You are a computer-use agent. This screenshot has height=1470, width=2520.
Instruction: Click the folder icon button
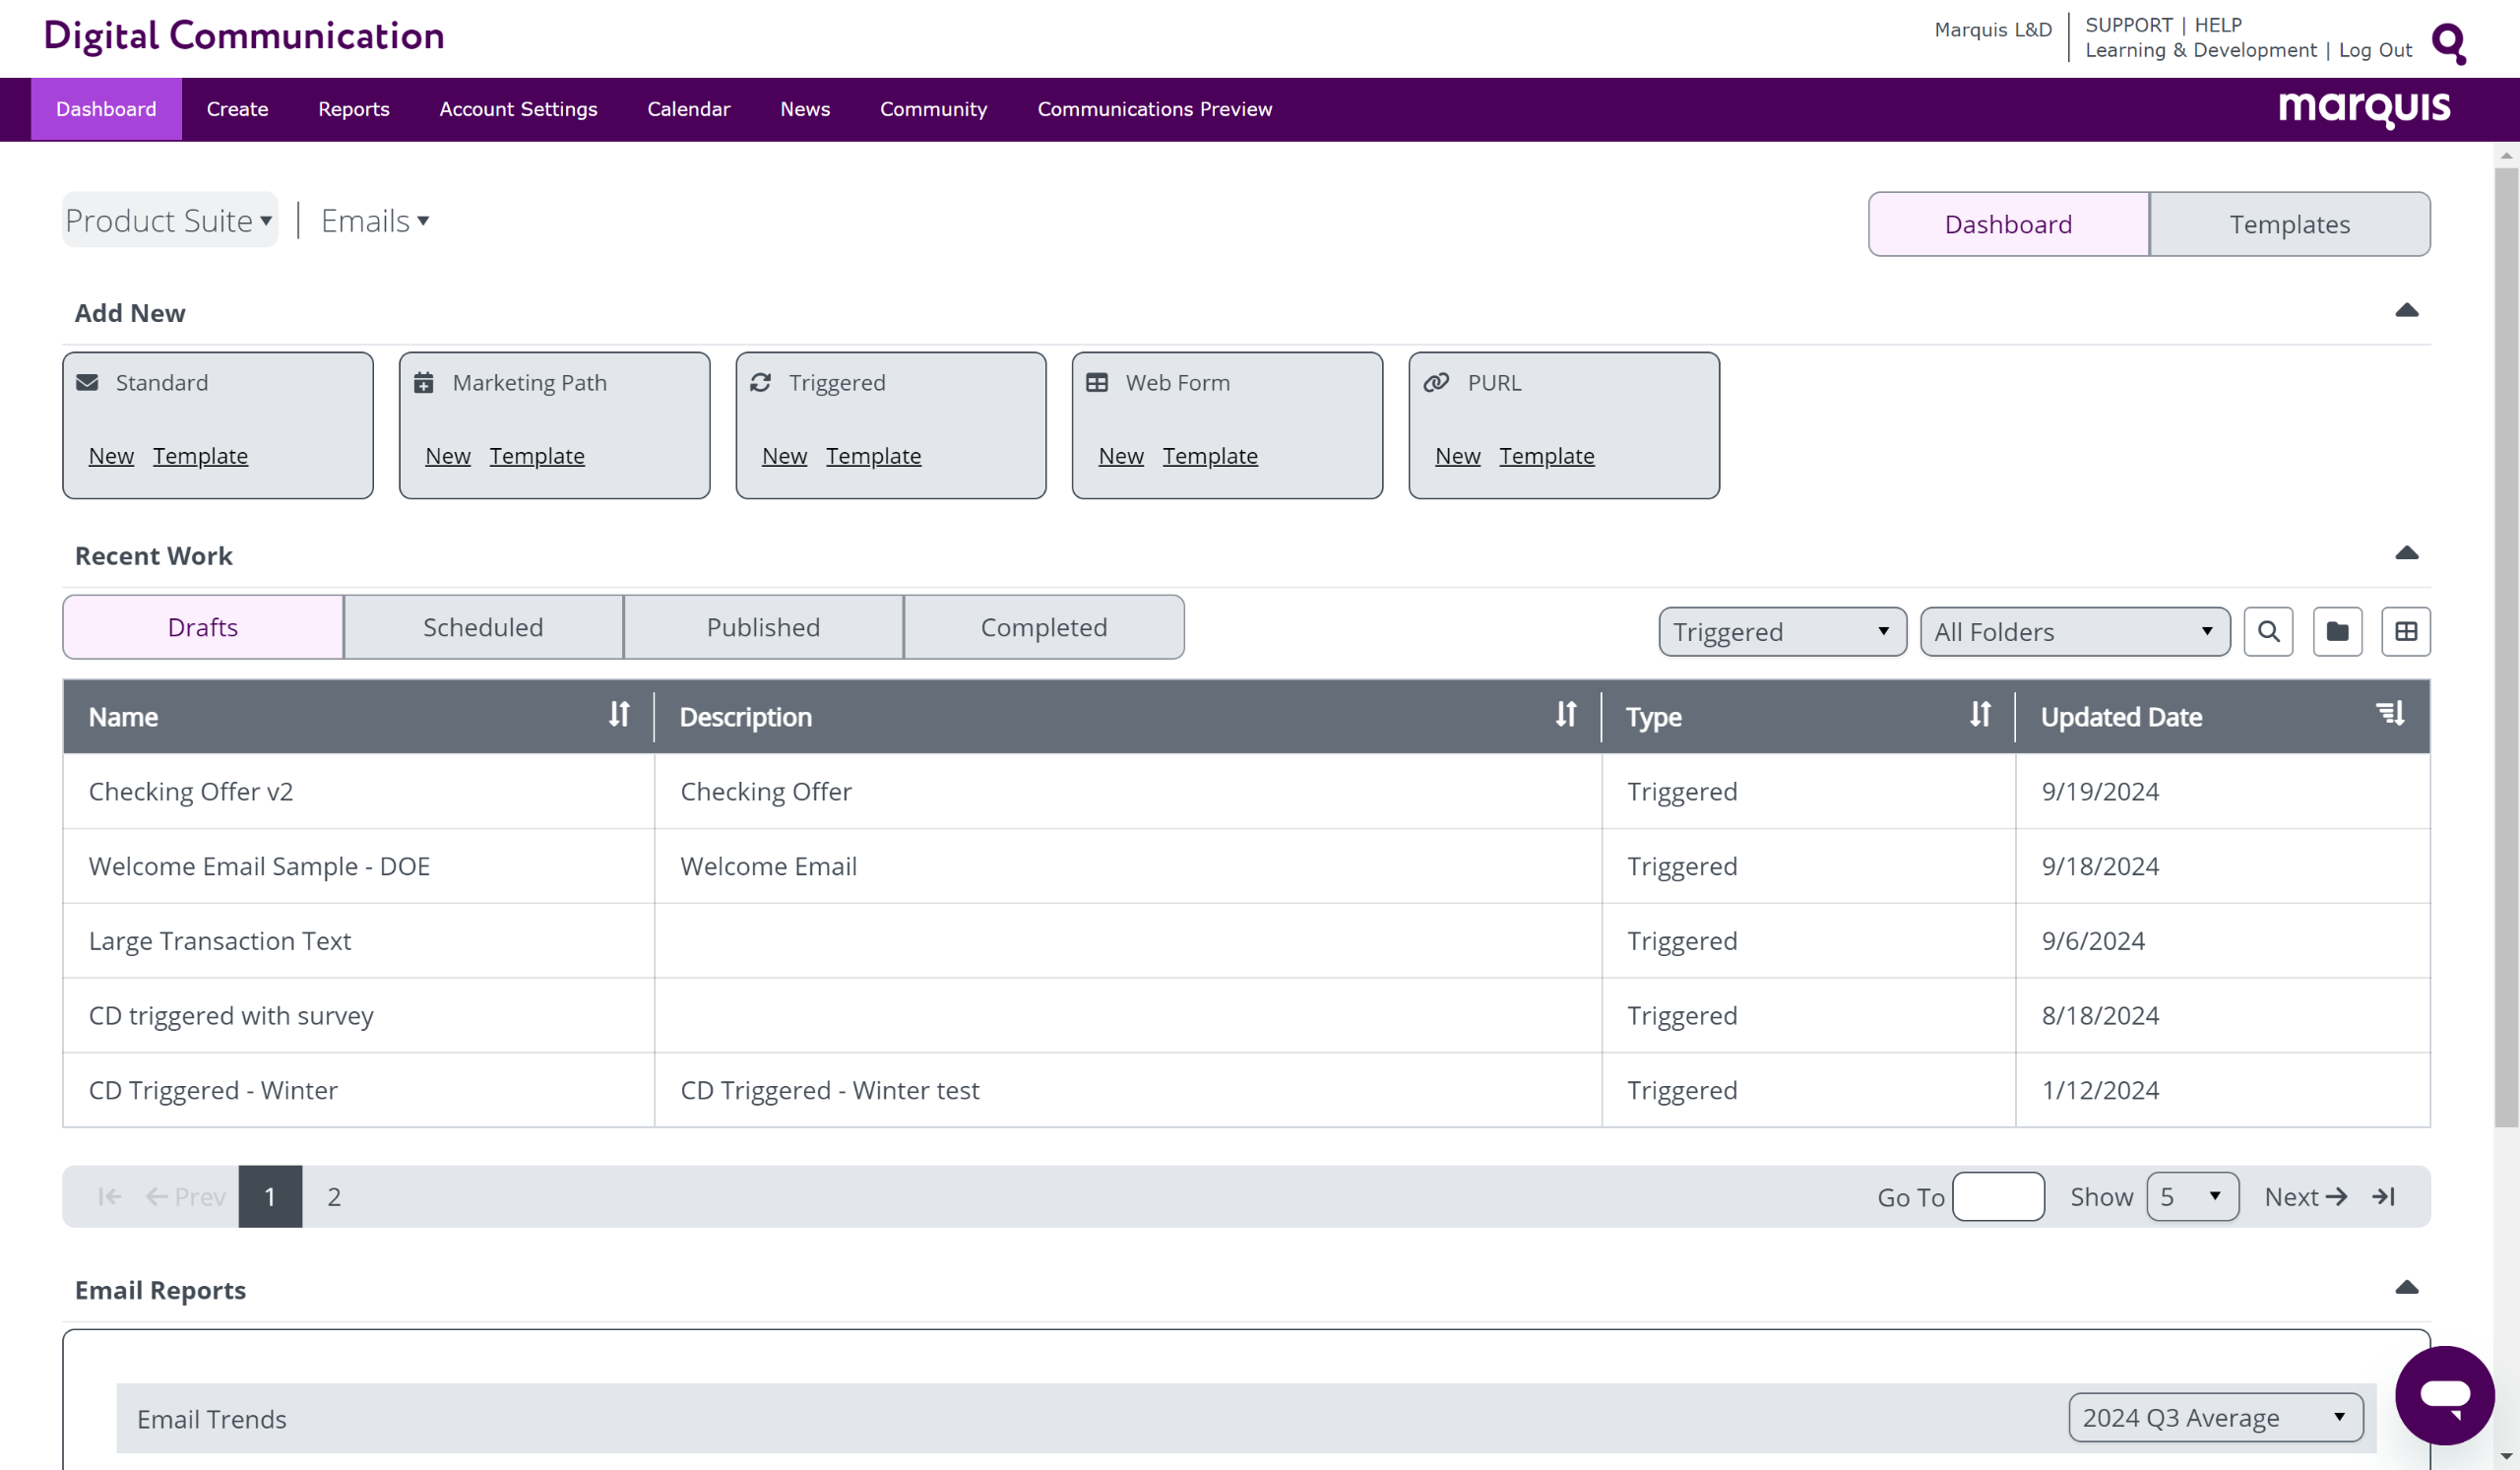point(2337,631)
